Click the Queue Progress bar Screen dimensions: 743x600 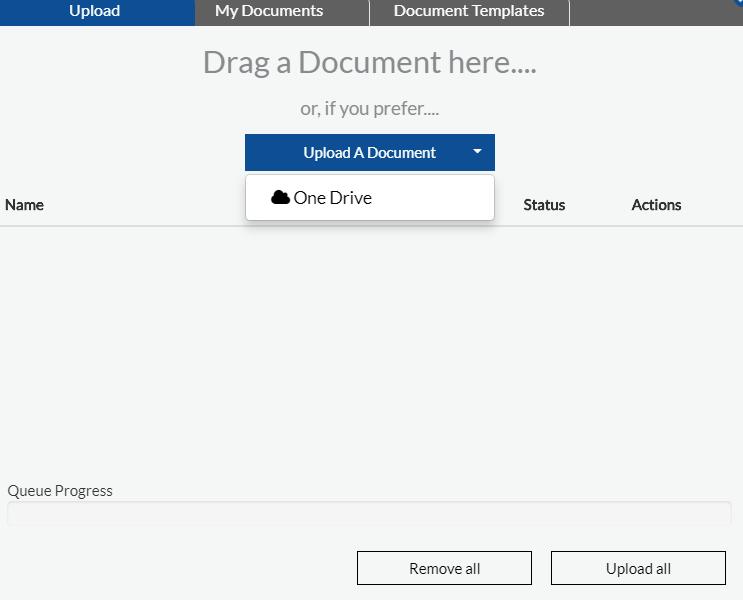(x=369, y=513)
